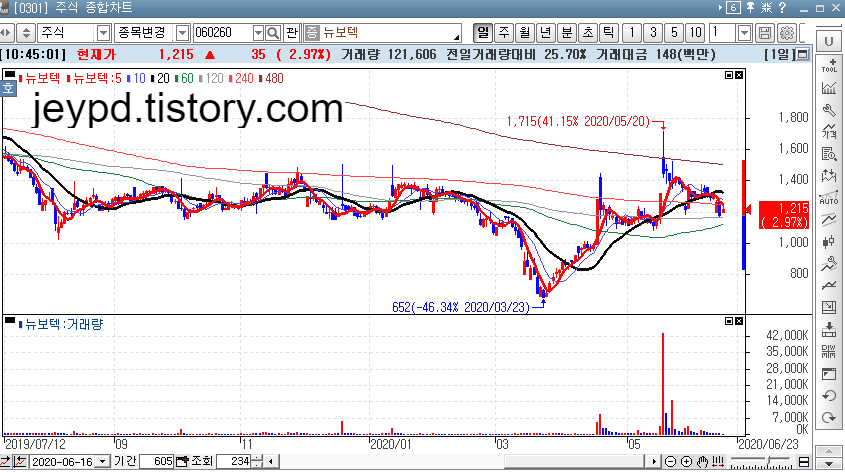Click the redo arrow icon in sidebar

point(829,418)
